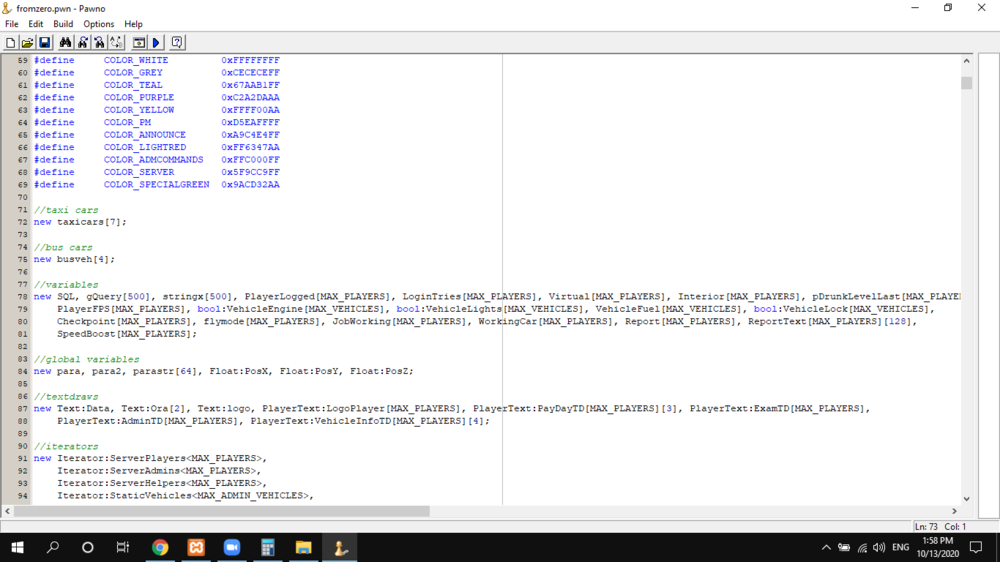Open Zoom from the taskbar
The height and width of the screenshot is (562, 1000).
[x=232, y=547]
